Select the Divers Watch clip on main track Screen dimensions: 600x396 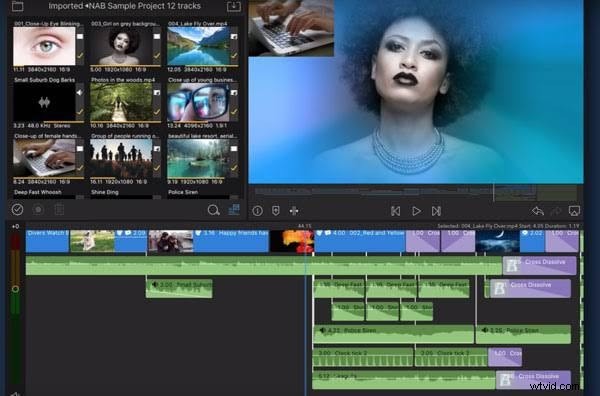pos(47,241)
